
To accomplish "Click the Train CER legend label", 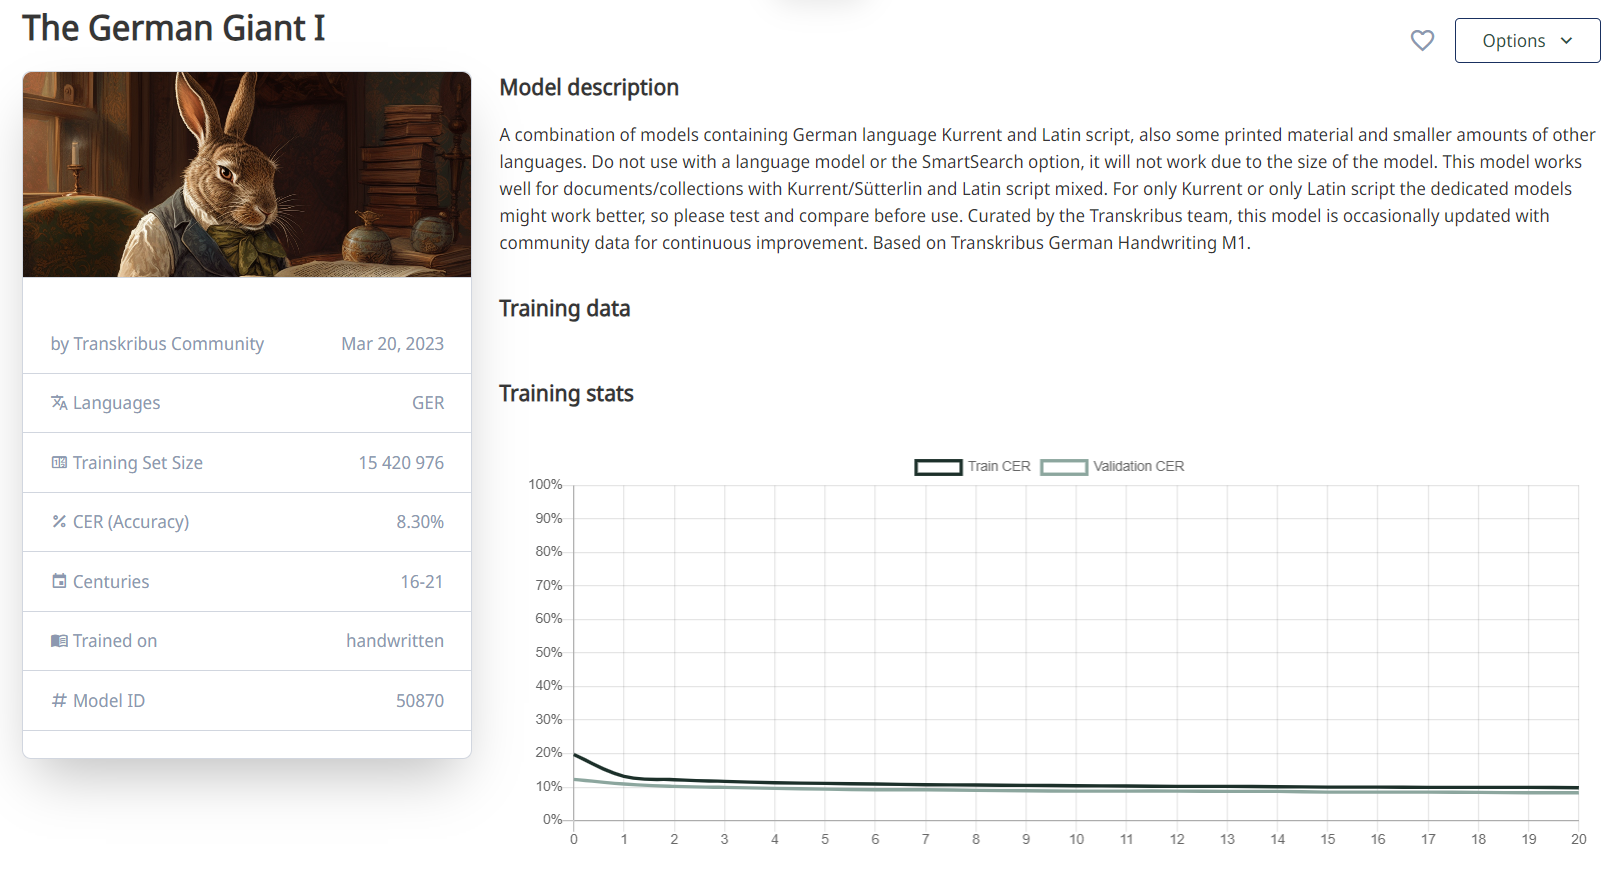I will [998, 467].
